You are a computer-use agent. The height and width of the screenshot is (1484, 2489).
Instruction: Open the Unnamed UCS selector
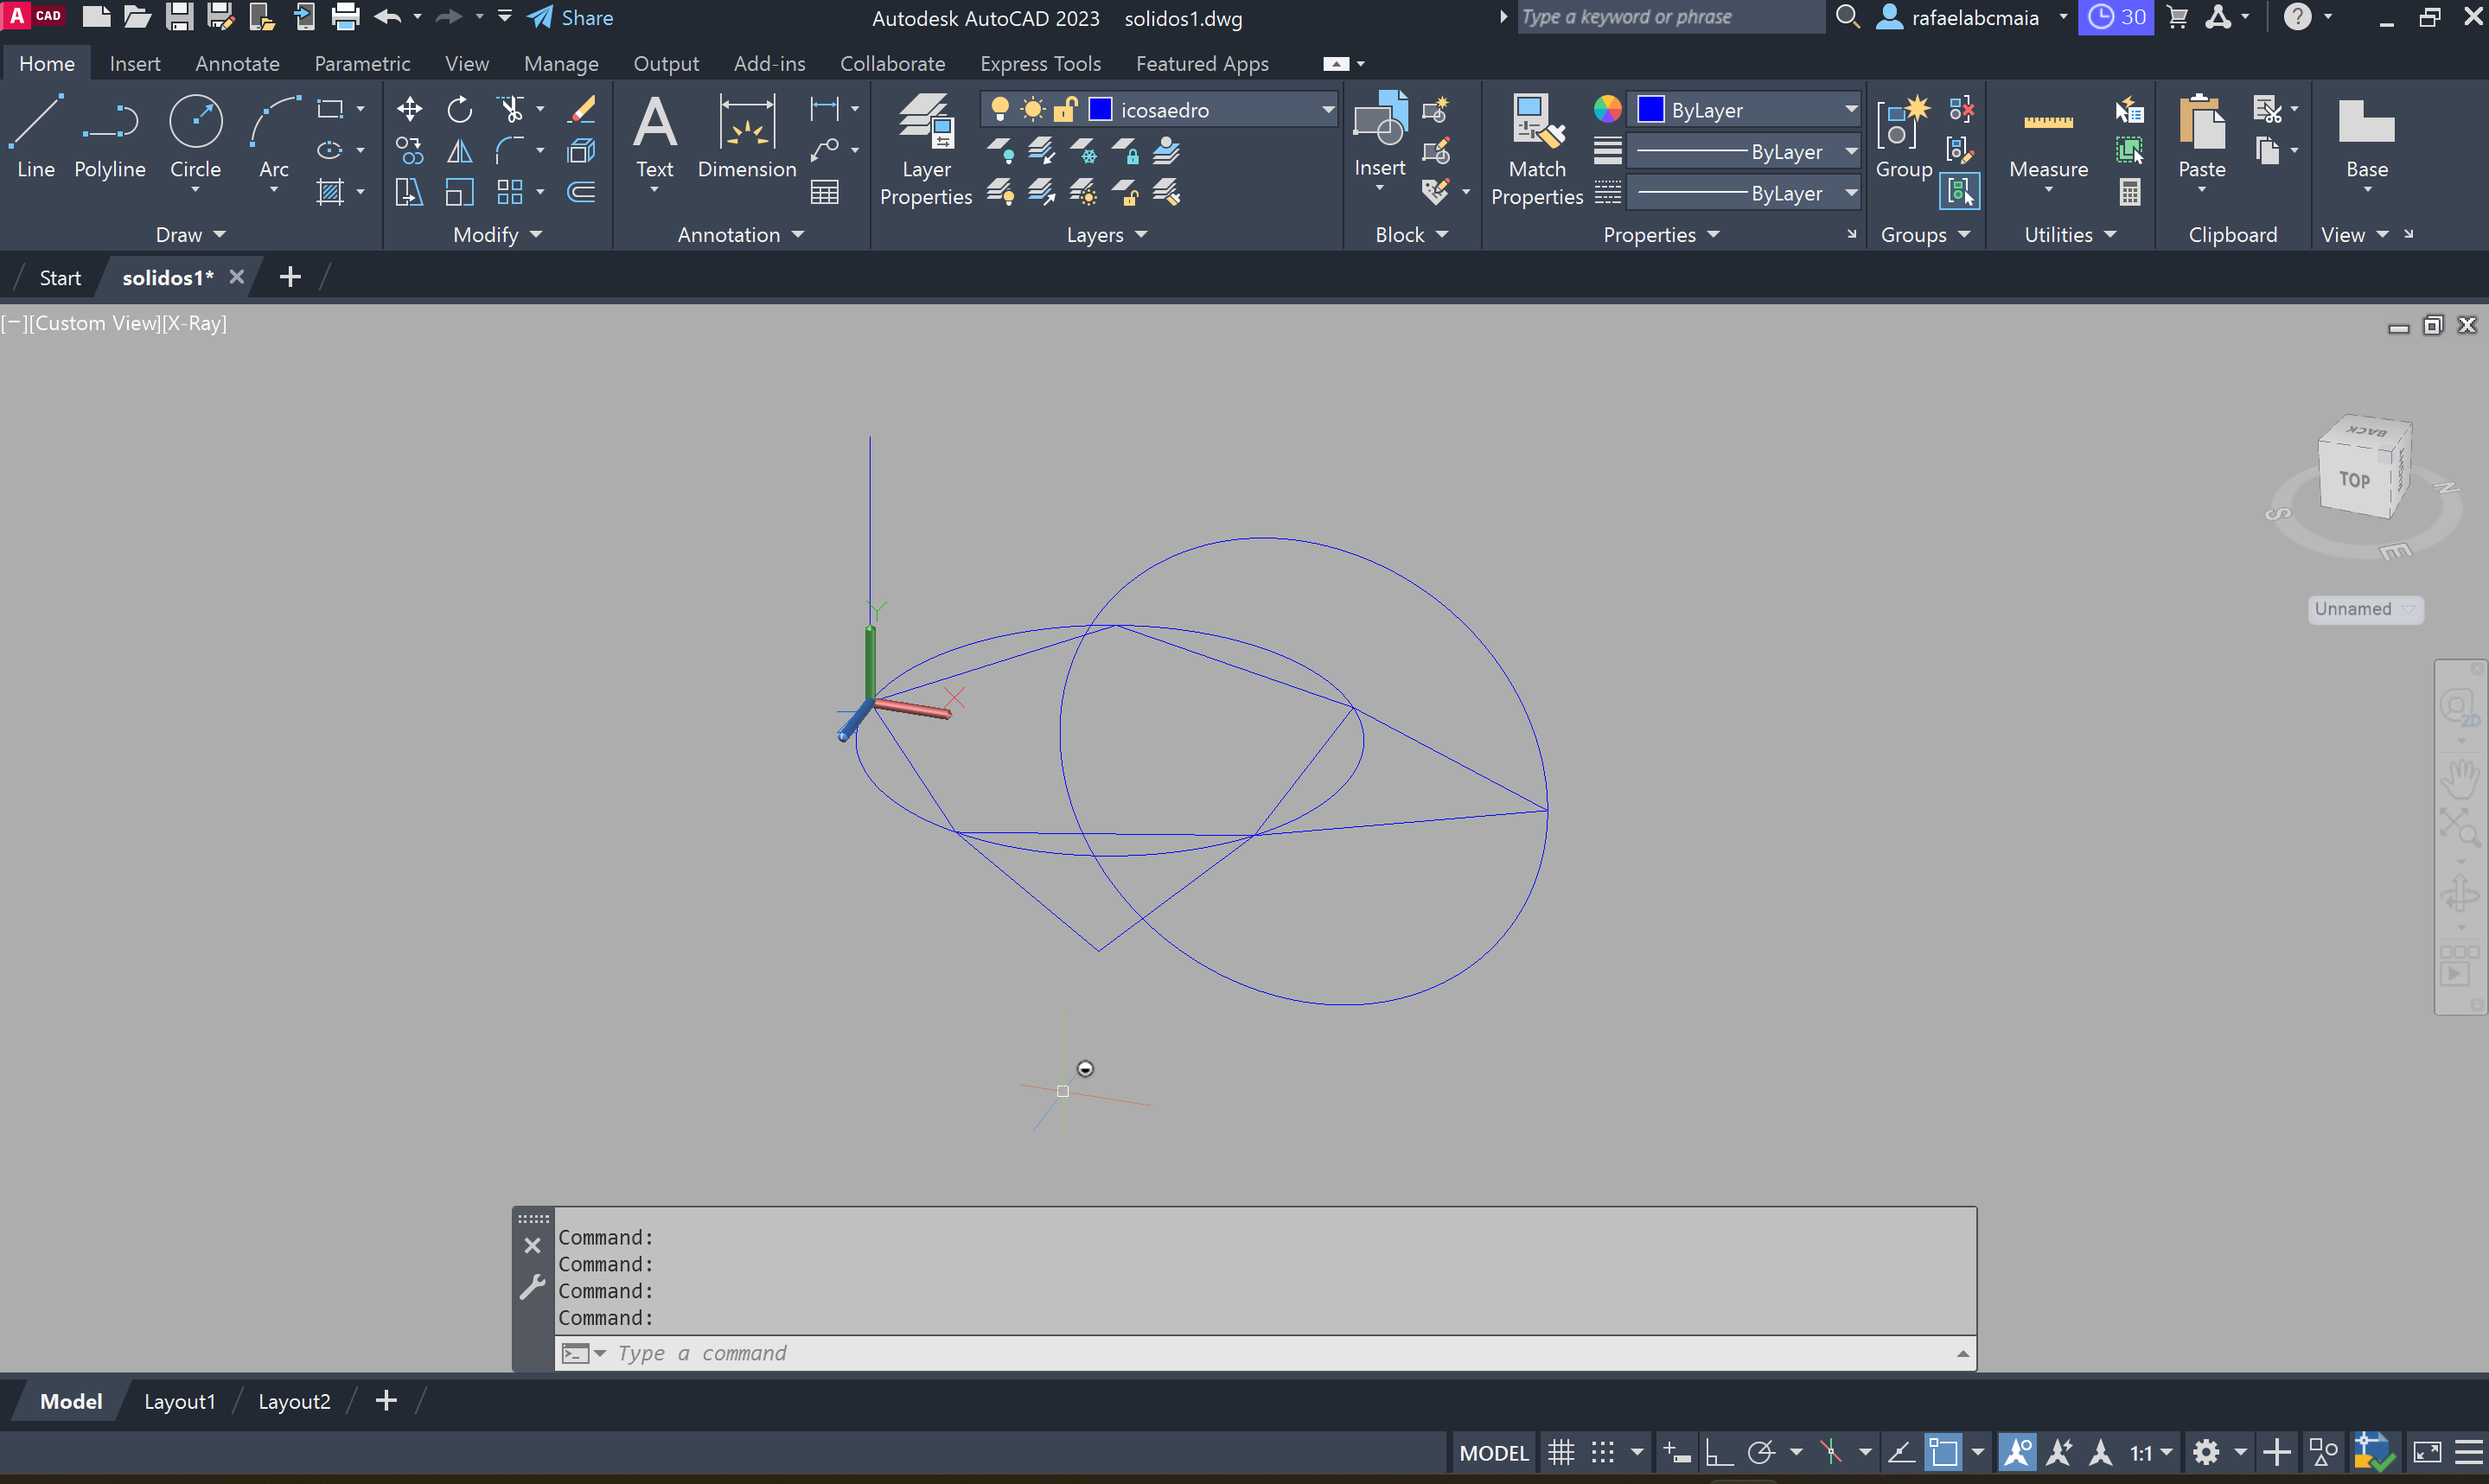(x=2364, y=609)
